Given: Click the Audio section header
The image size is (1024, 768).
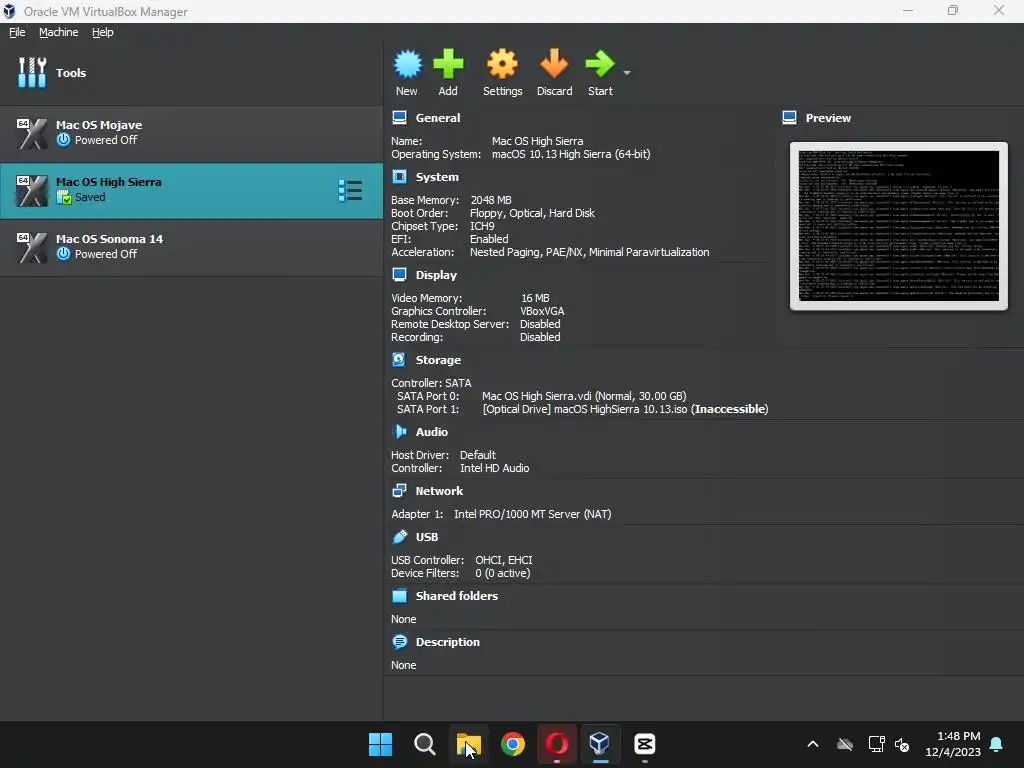Looking at the screenshot, I should point(432,432).
